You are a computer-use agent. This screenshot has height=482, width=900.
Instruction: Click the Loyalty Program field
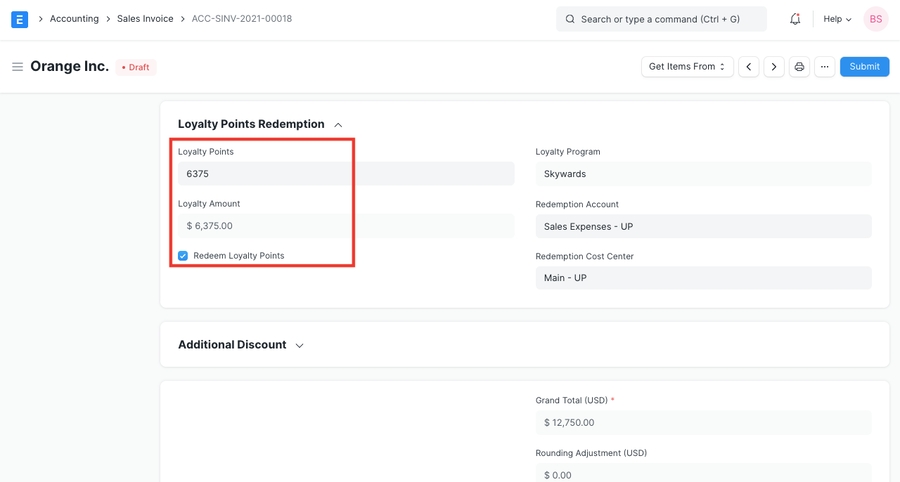click(703, 174)
